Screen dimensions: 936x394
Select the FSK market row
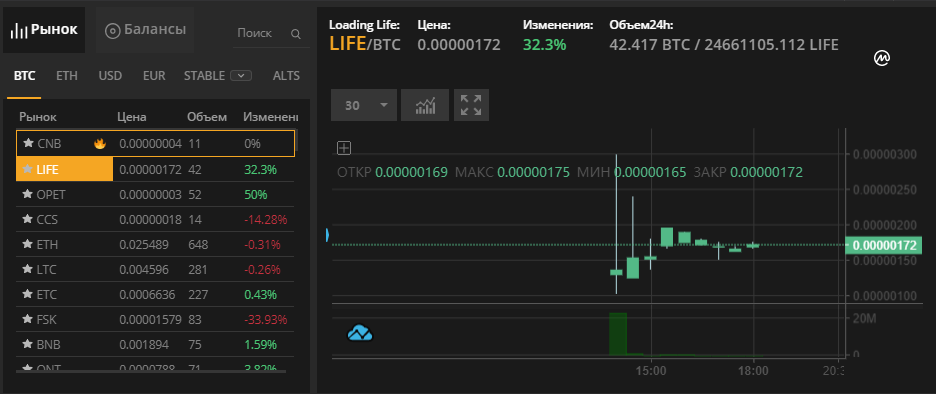tap(155, 319)
